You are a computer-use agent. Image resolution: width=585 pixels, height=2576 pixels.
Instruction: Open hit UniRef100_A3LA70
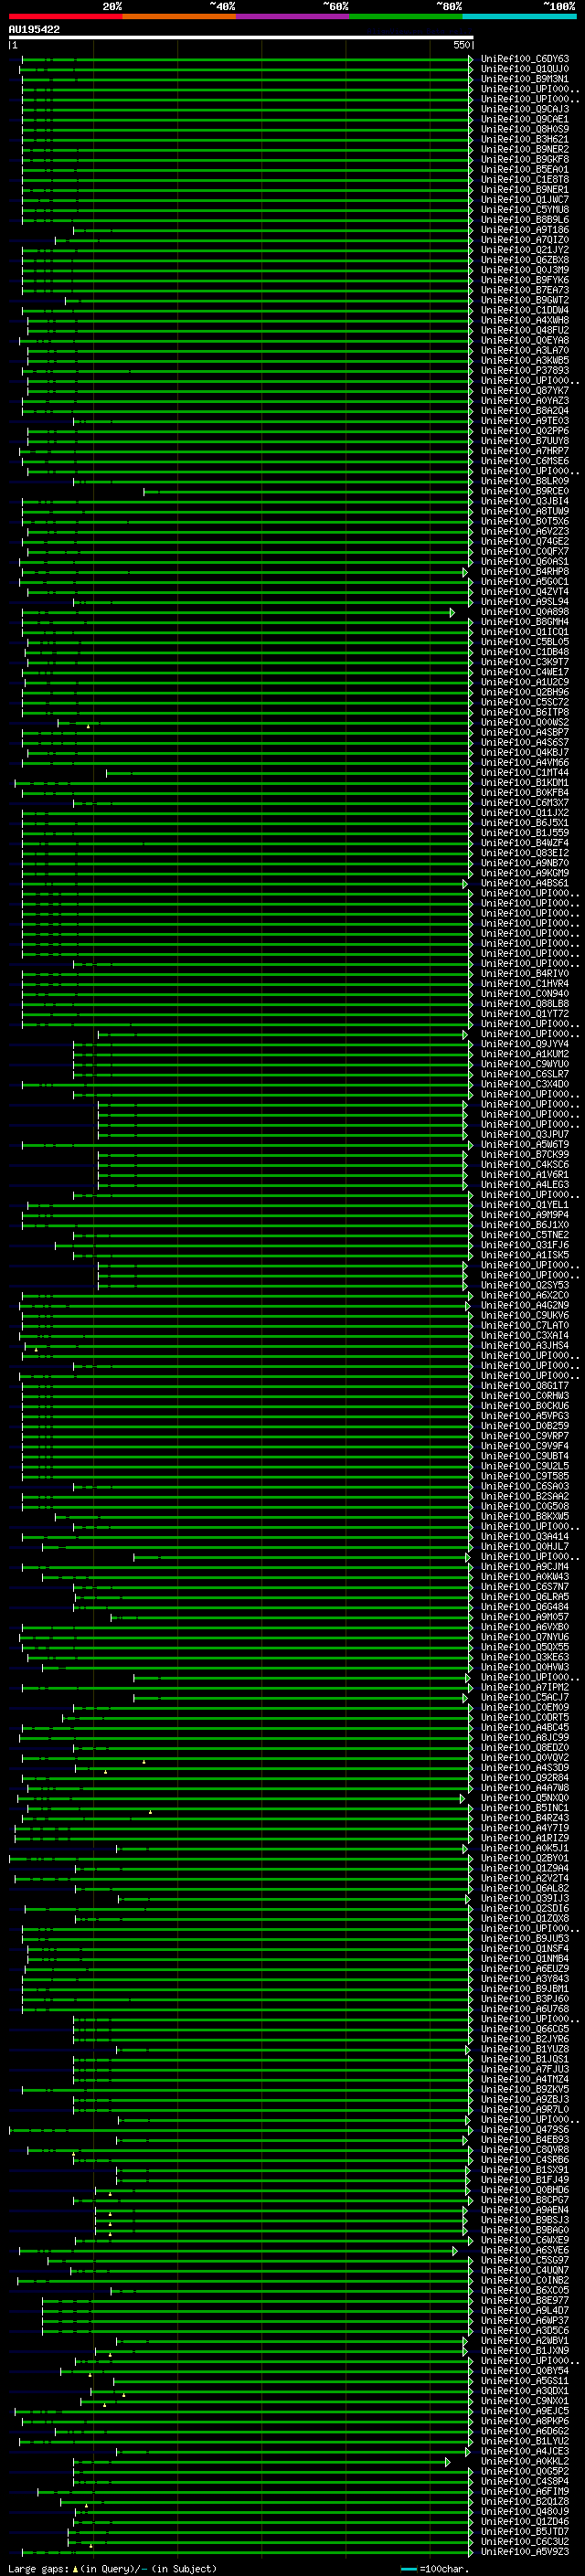[524, 350]
